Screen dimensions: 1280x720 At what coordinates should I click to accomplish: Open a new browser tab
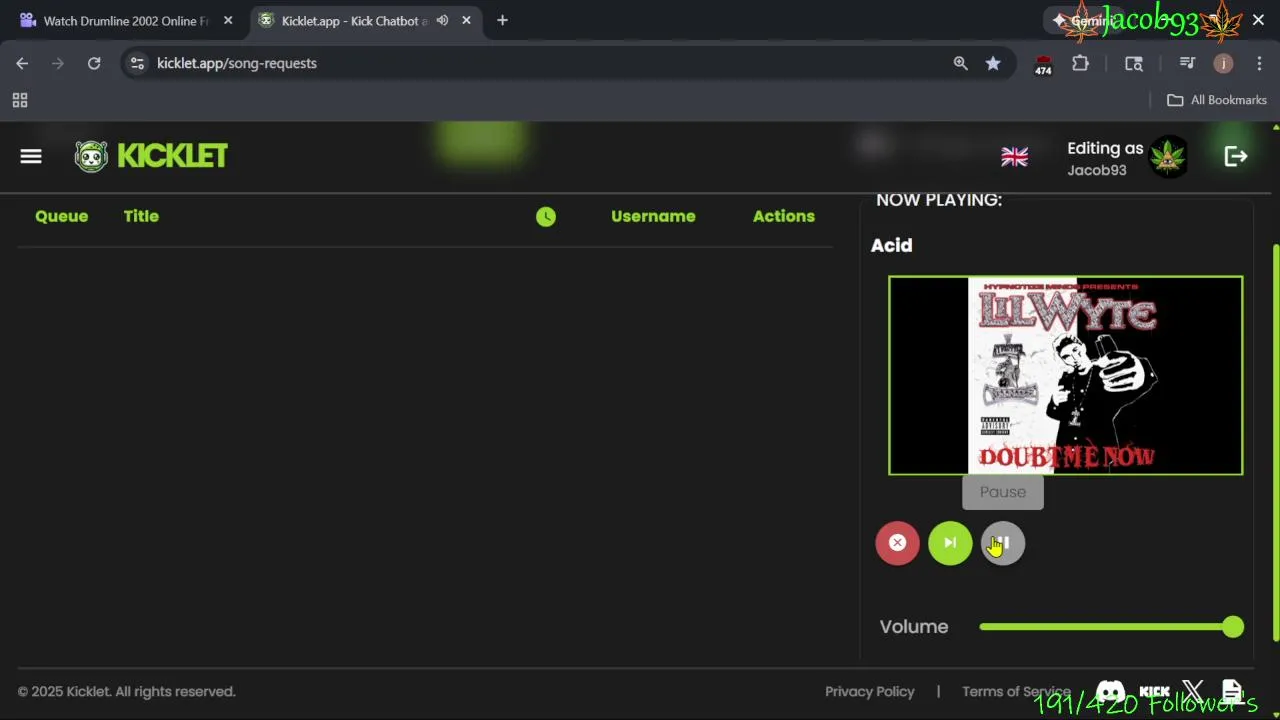(502, 20)
